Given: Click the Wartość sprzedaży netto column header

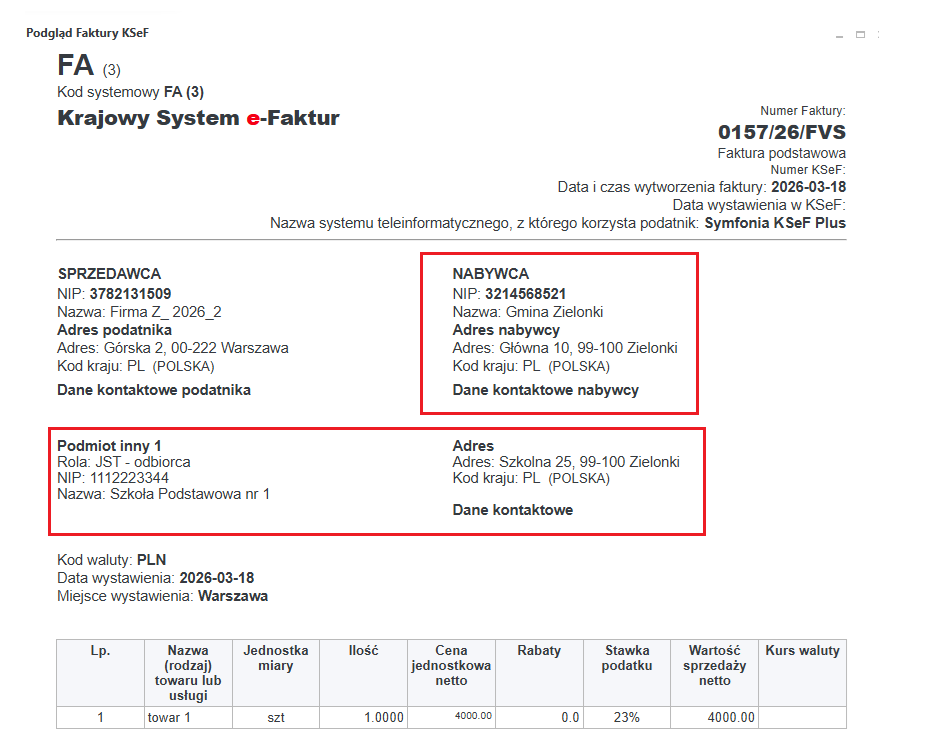Looking at the screenshot, I should (716, 665).
